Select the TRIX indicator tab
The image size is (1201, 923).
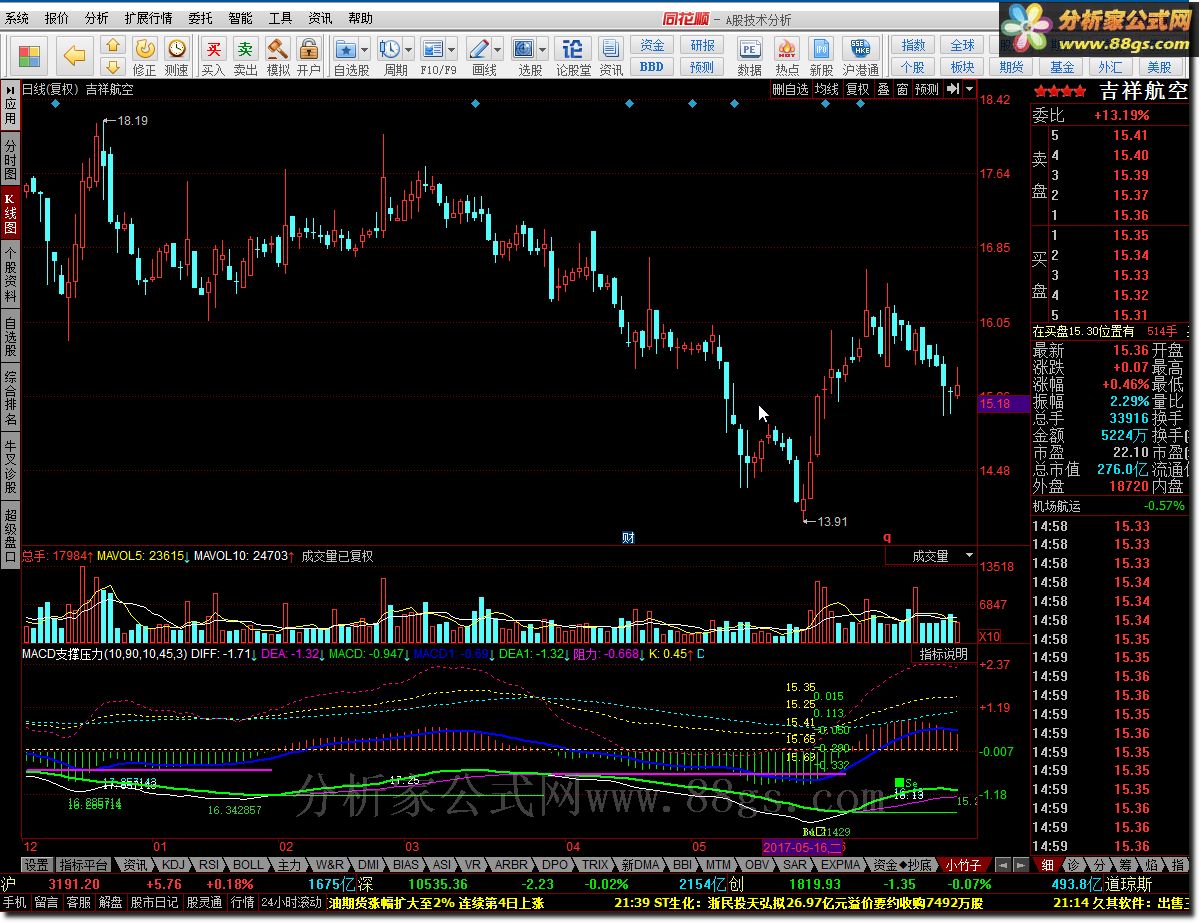click(595, 865)
